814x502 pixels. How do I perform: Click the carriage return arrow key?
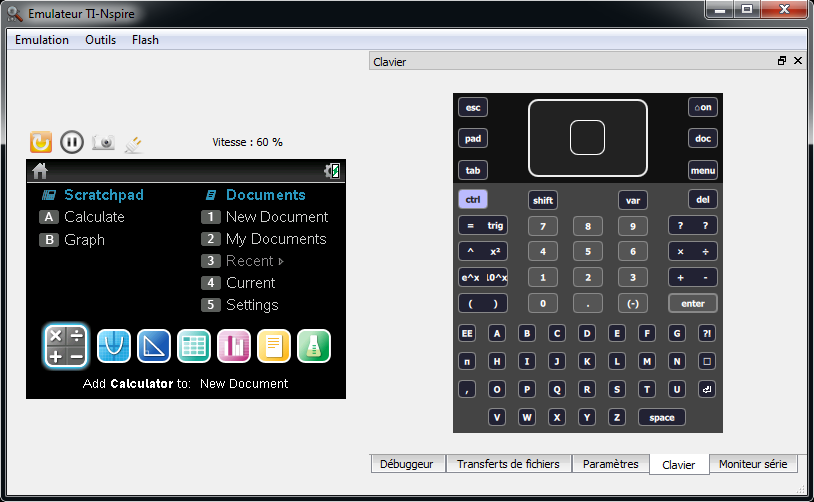coord(707,389)
